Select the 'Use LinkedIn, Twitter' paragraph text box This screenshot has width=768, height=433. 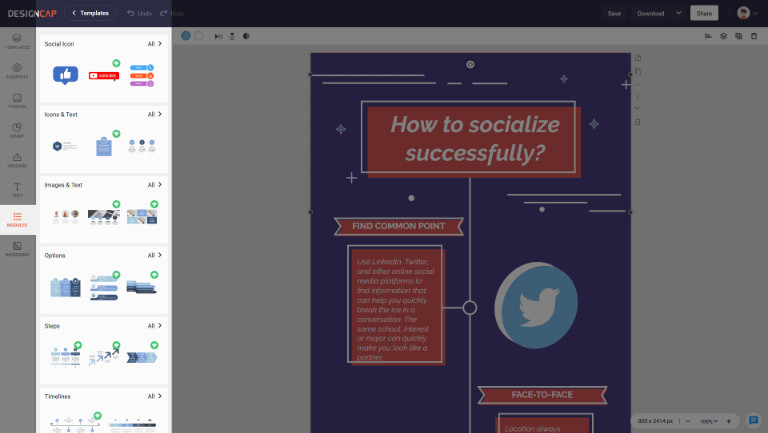click(x=395, y=309)
